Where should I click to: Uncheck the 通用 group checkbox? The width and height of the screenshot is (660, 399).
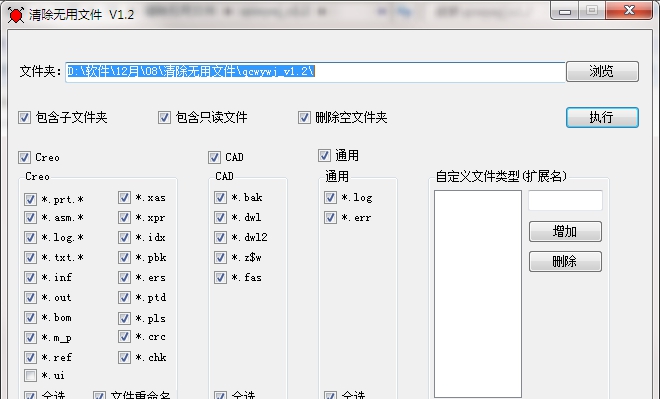[x=324, y=155]
